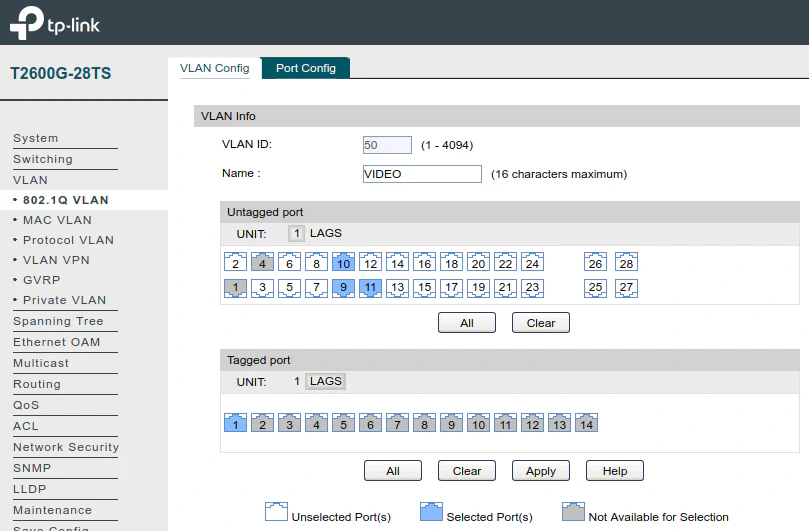809x531 pixels.
Task: Select untagged port 27 icon
Action: 626,288
